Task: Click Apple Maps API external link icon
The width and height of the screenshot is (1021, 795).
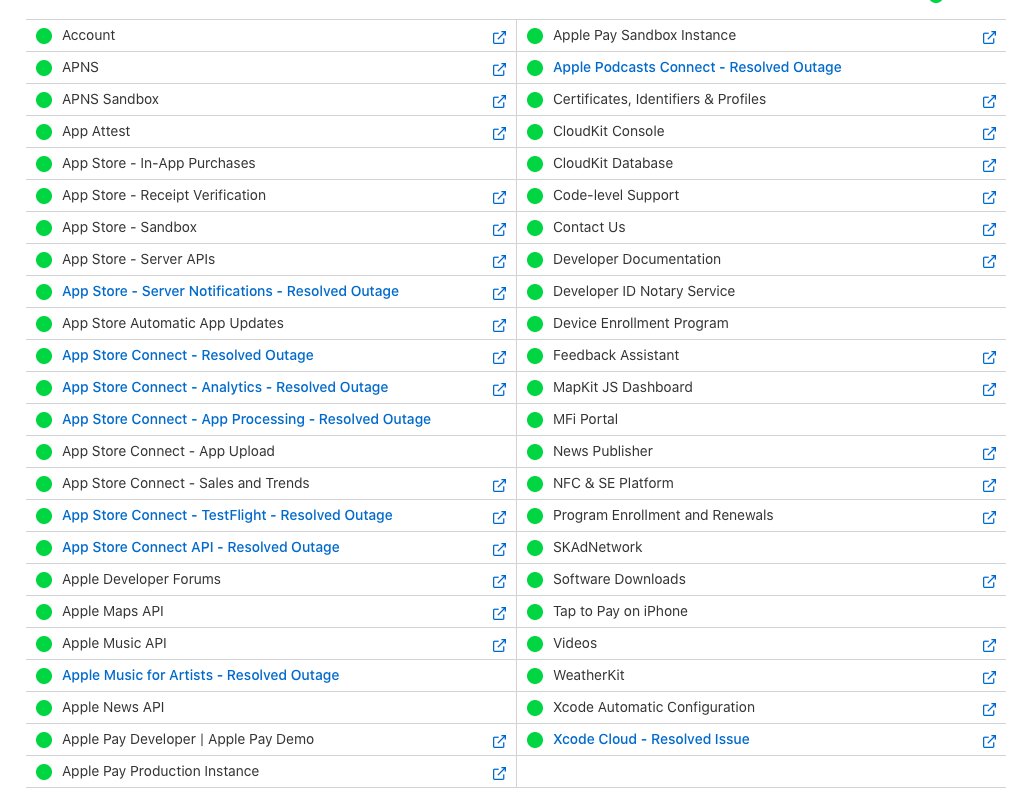Action: tap(499, 613)
